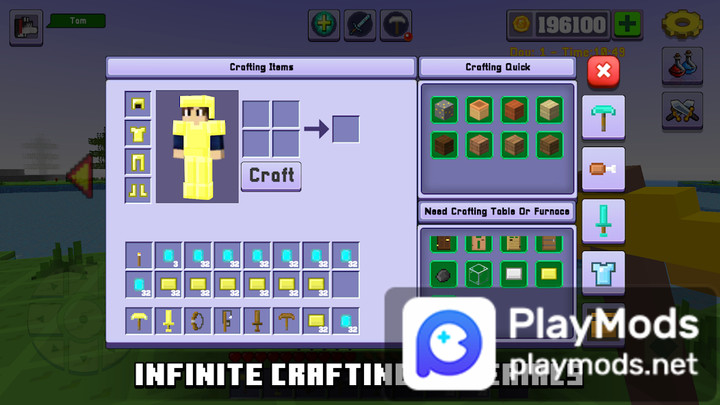
Task: Select the Crafting Quick tab header
Action: click(x=497, y=67)
